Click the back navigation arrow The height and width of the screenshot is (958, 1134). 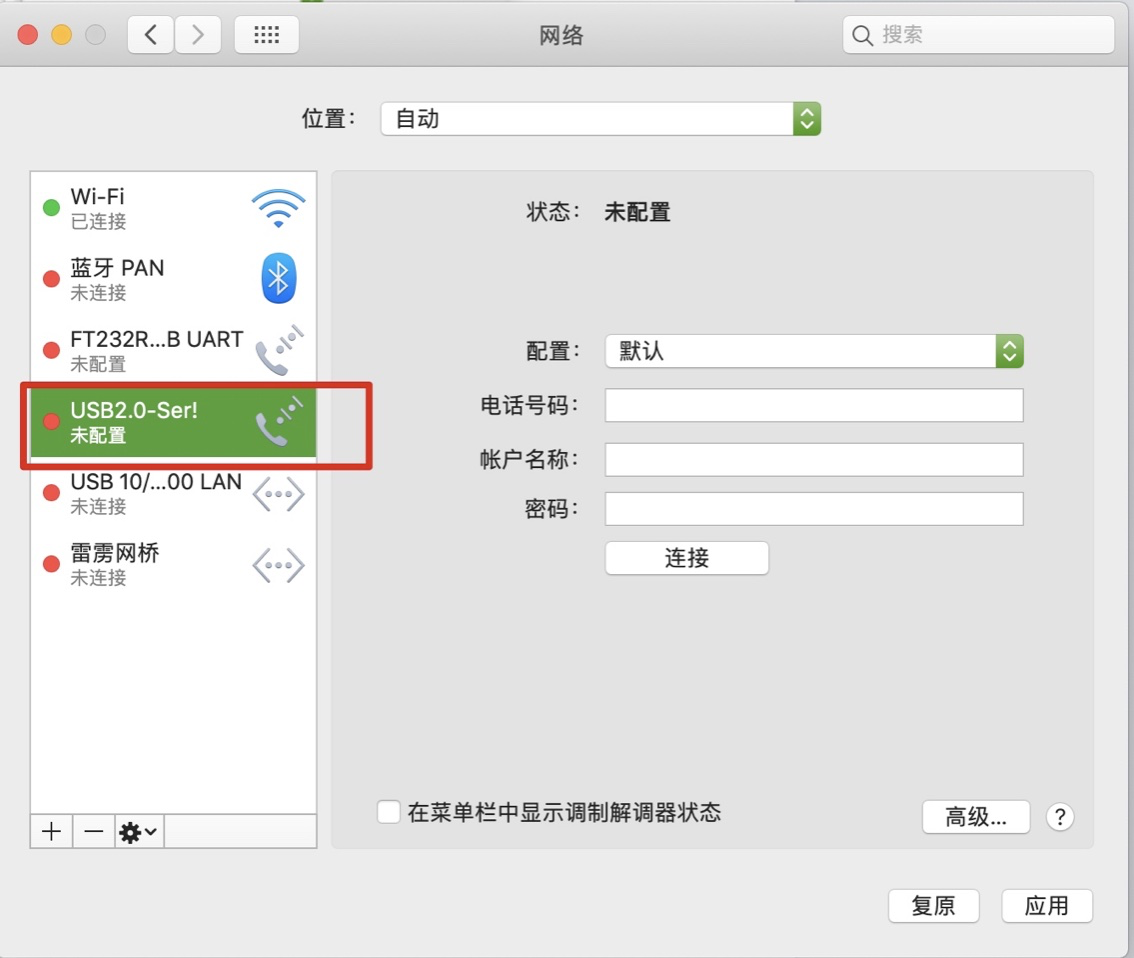tap(149, 33)
